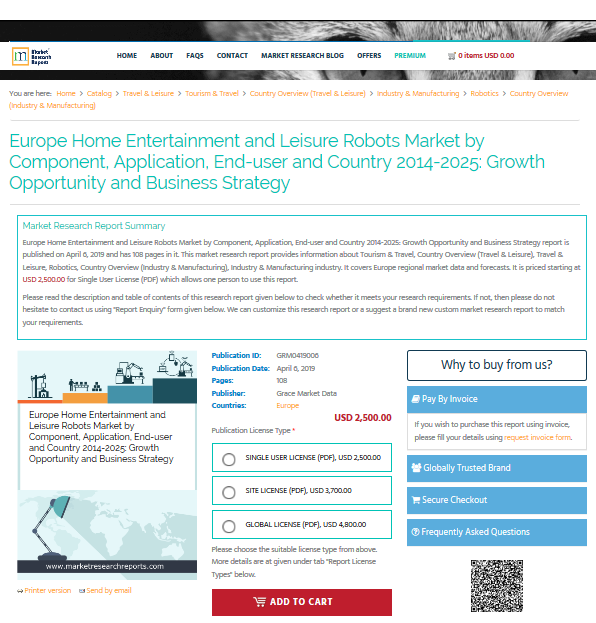Screen dimensions: 596x623
Task: Click Tourism & Travel breadcrumb link
Action: [x=212, y=93]
